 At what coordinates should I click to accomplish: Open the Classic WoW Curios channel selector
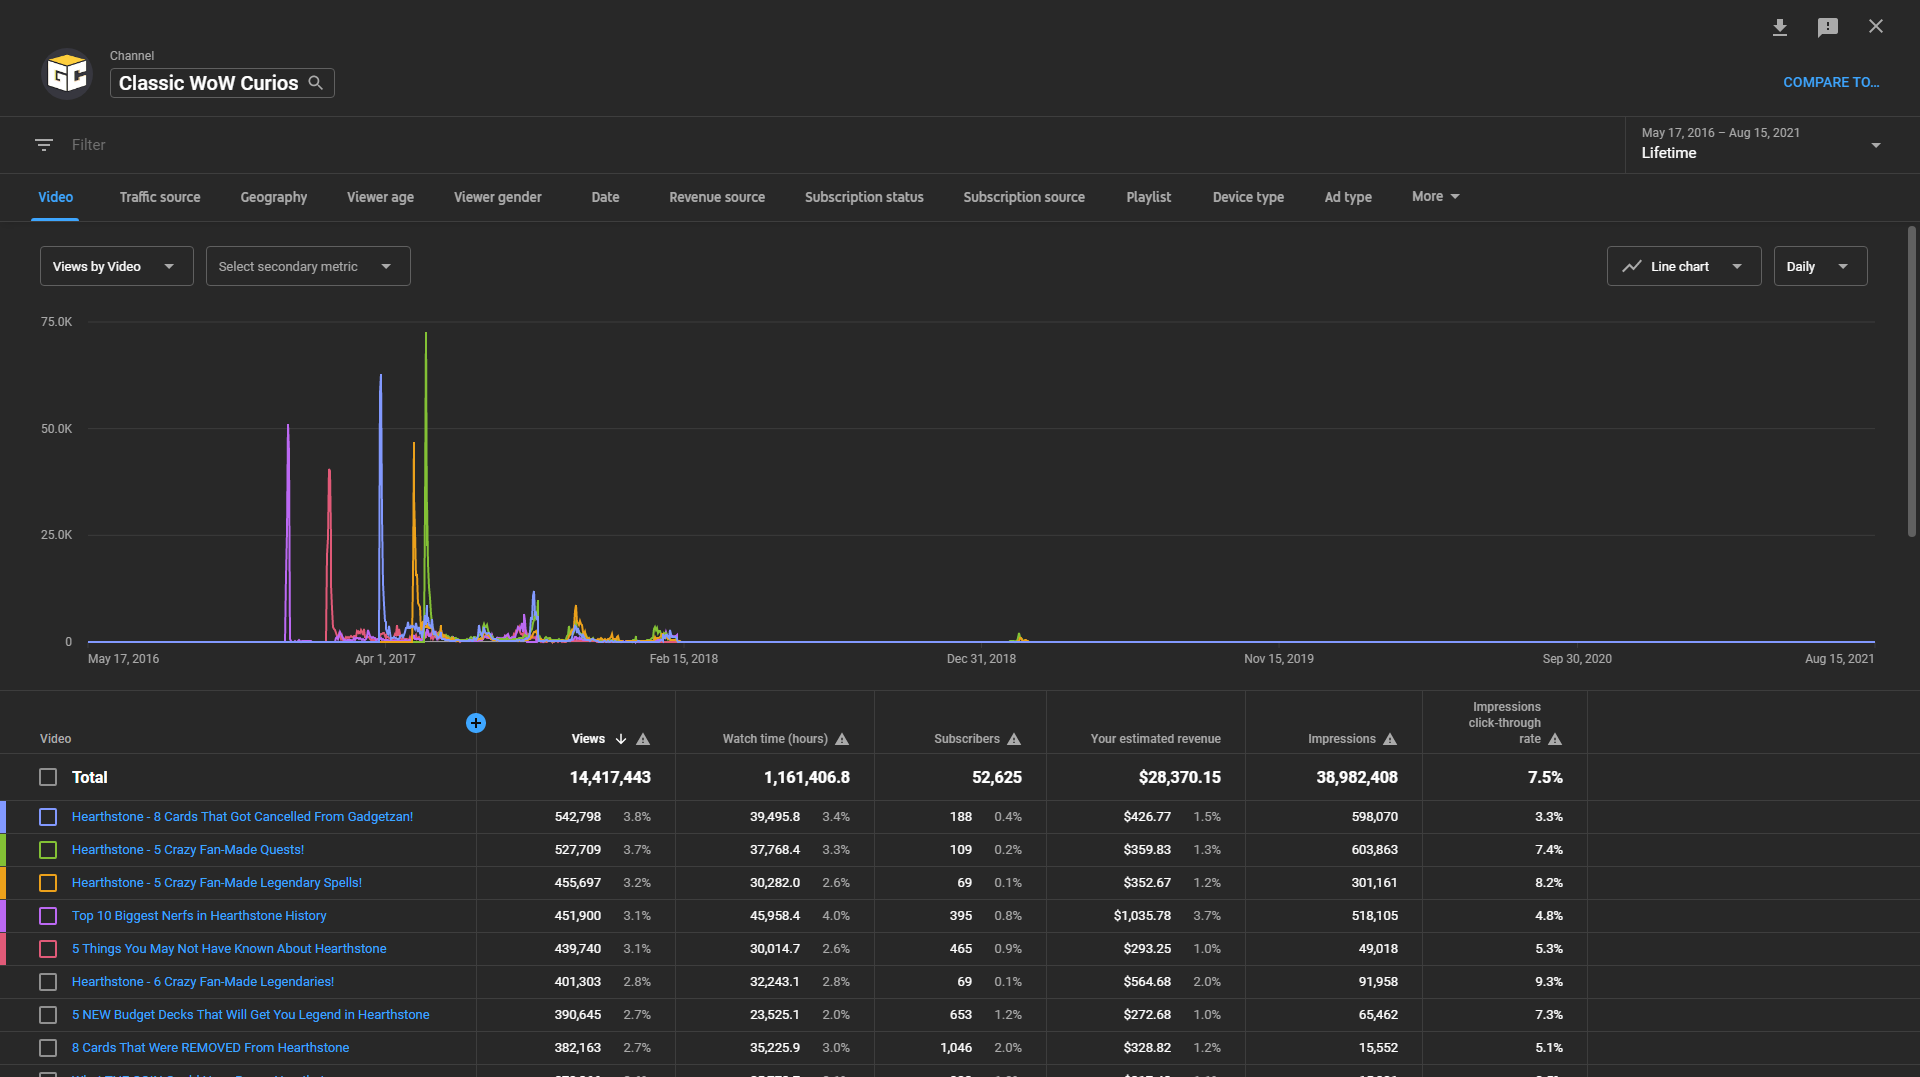tap(222, 83)
